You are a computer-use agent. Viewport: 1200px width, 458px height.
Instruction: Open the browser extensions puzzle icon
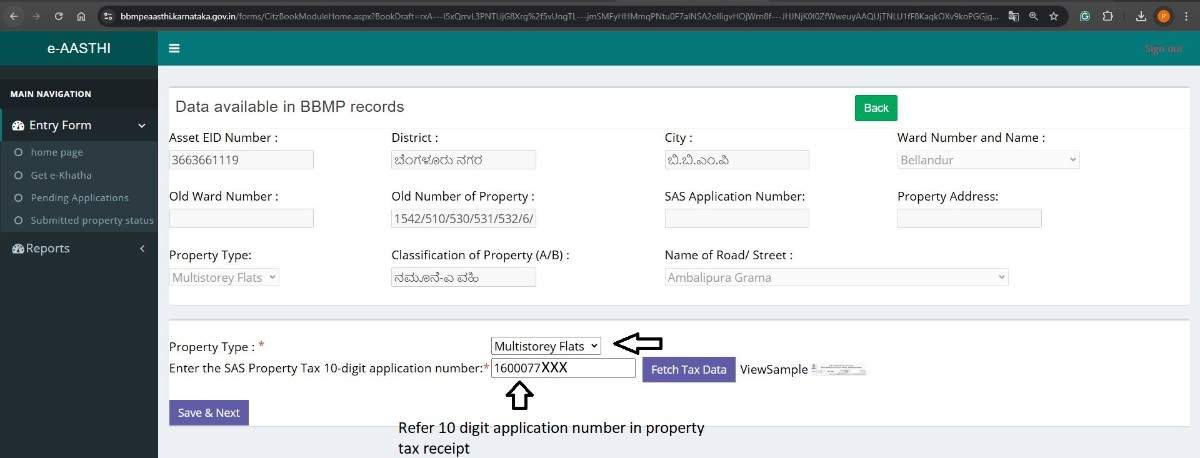click(x=1108, y=16)
